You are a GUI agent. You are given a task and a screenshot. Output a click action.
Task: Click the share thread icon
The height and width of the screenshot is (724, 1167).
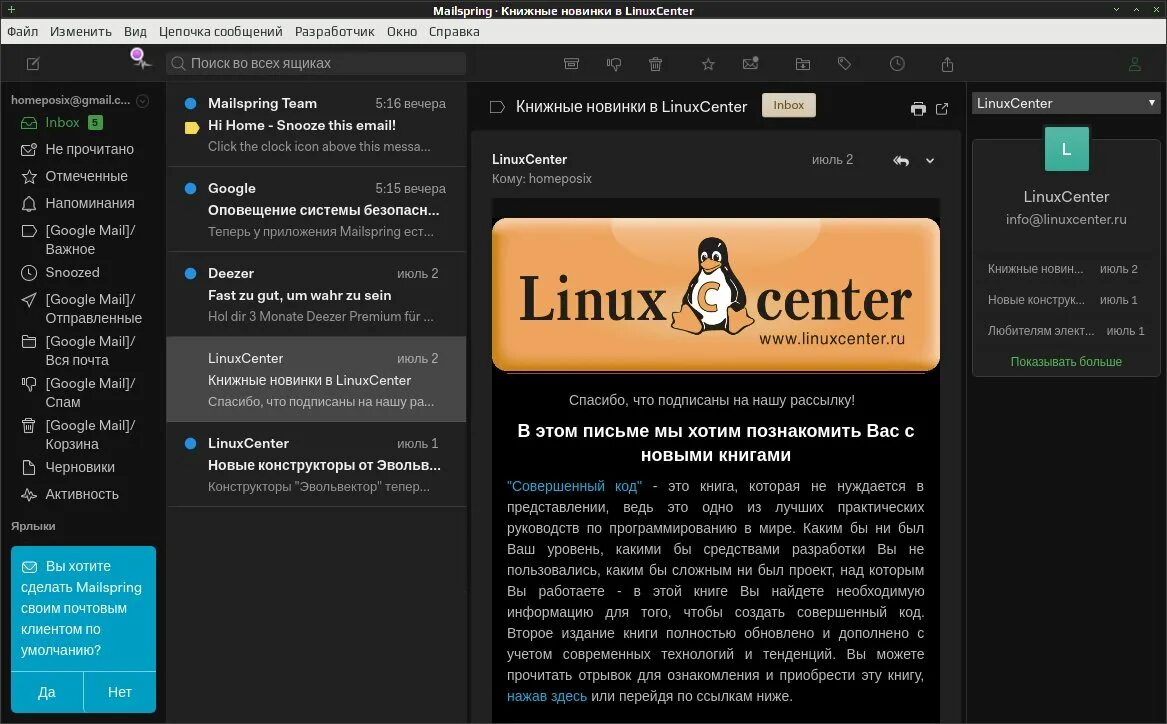pyautogui.click(x=947, y=65)
